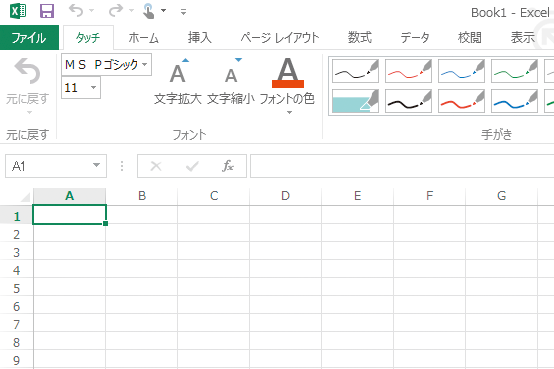Pick the thick blue pen
This screenshot has height=369, width=554.
[514, 101]
